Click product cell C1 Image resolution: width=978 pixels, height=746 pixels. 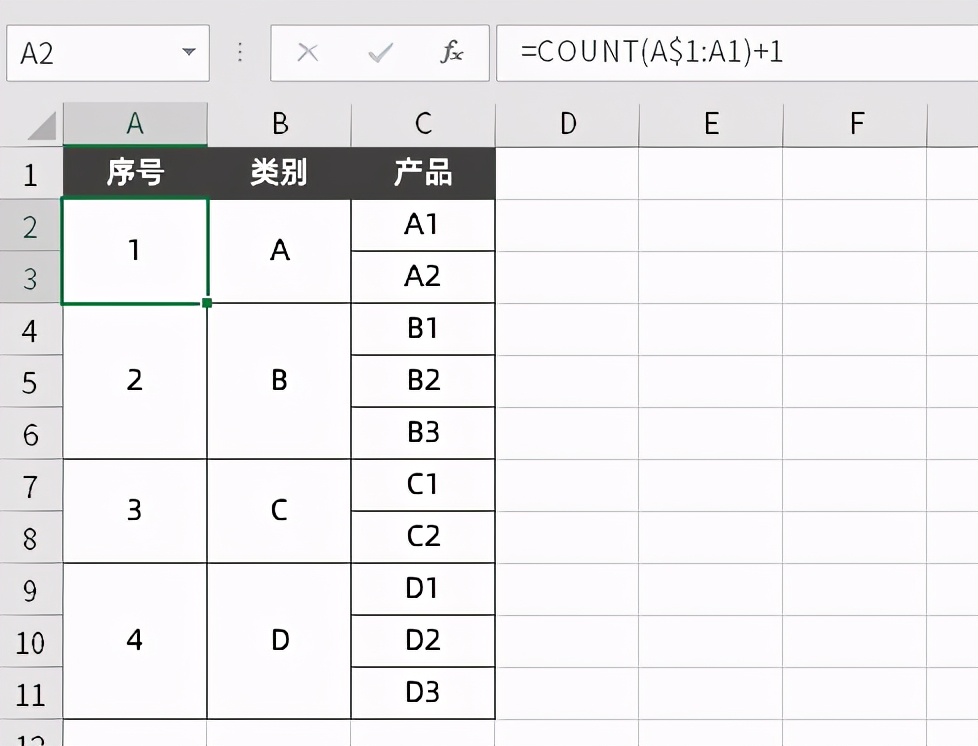pyautogui.click(x=423, y=485)
